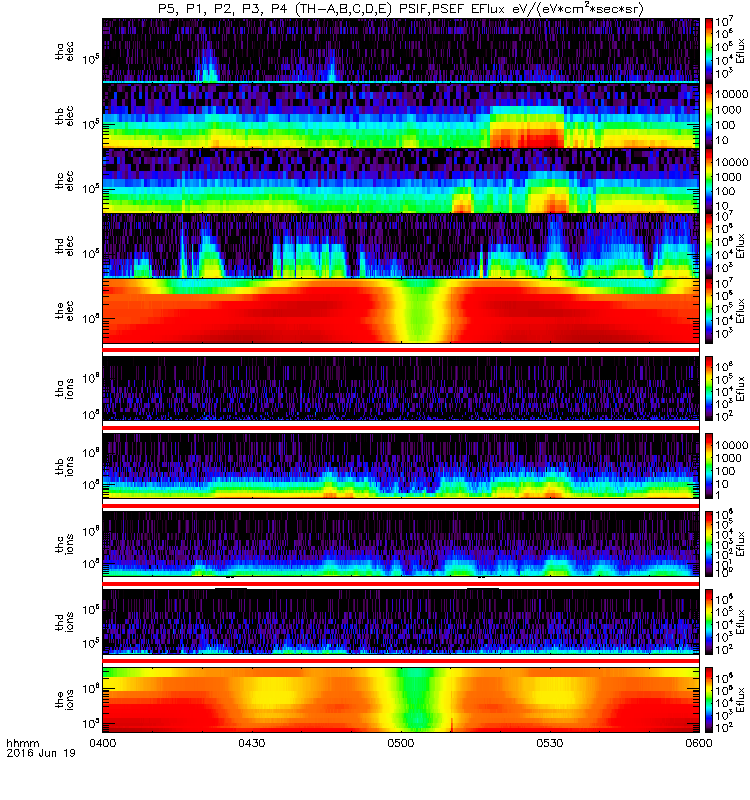This screenshot has width=750, height=800.
Task: Pick the color bar beside thc elec panel
Action: (709, 180)
